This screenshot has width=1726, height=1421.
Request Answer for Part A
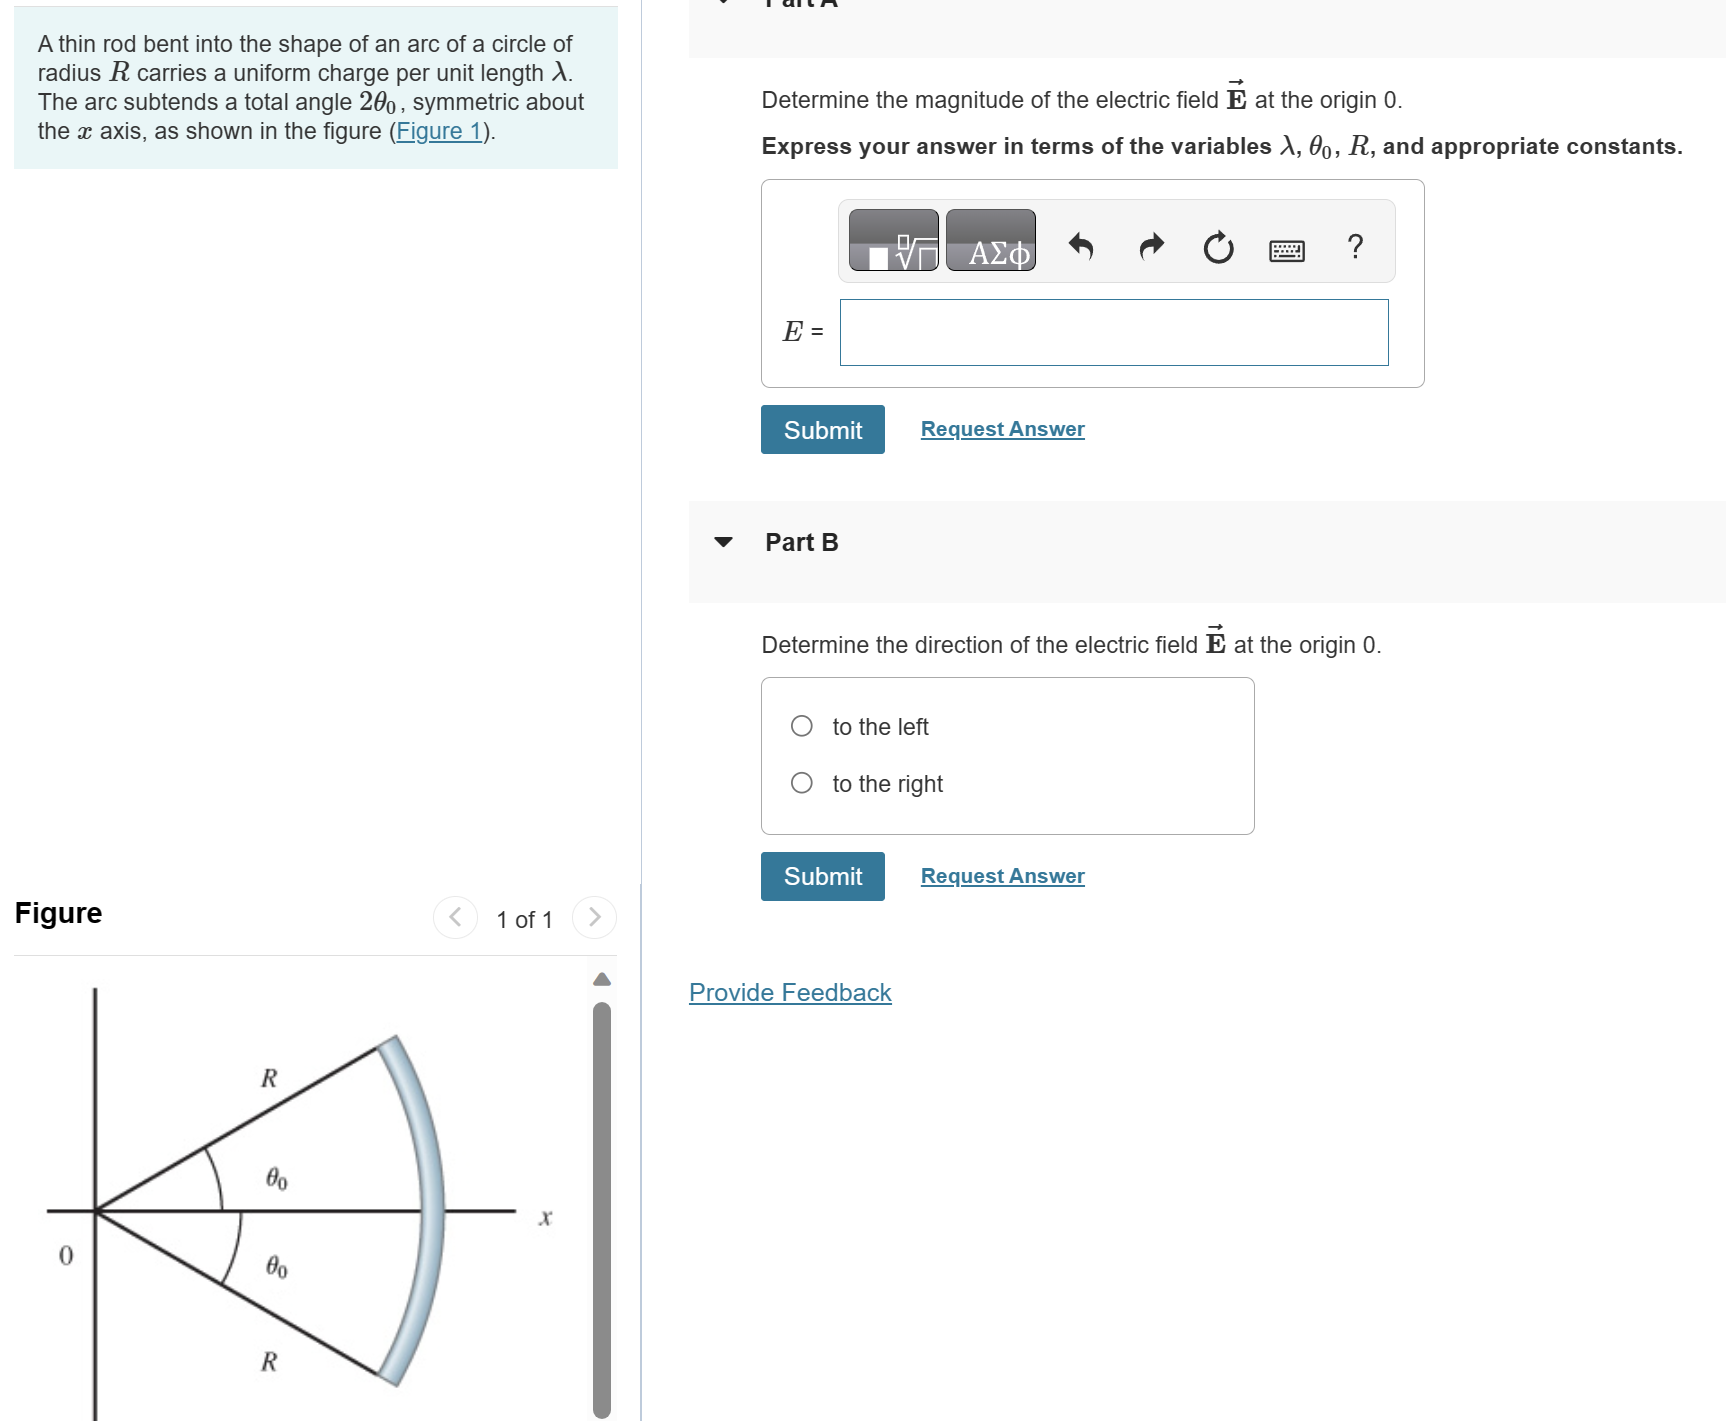click(1001, 428)
